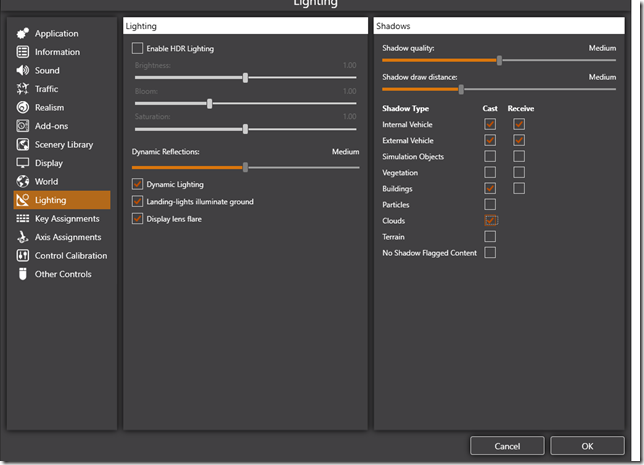Check No Shadow Flagged Content box
Image resolution: width=644 pixels, height=465 pixels.
[x=490, y=252]
